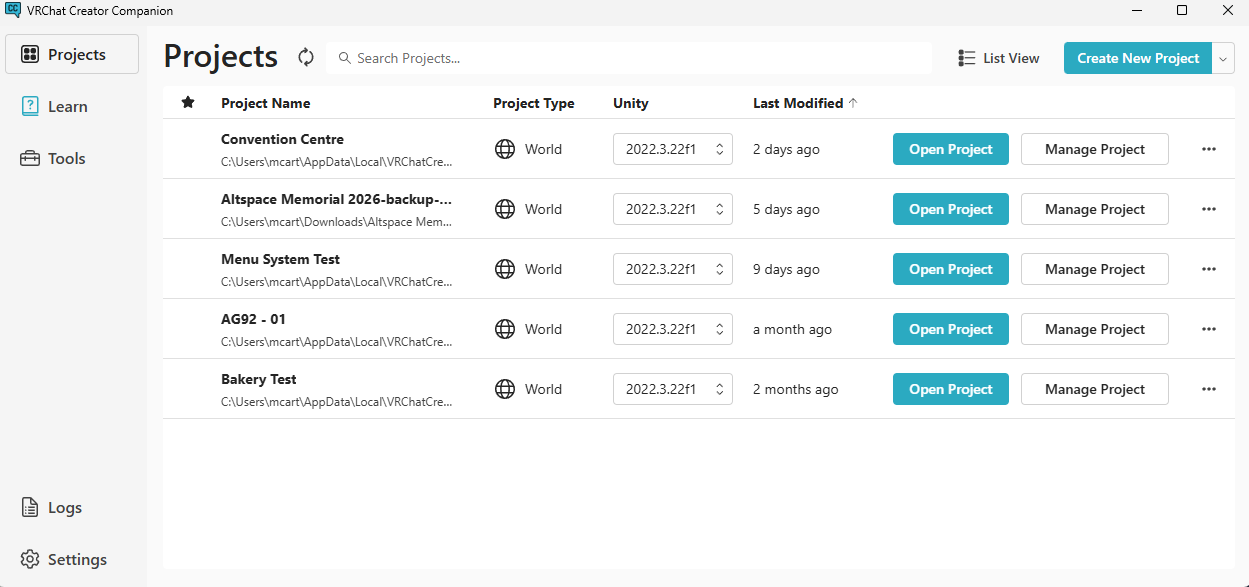This screenshot has height=587, width=1249.
Task: Click the globe icon in Convention Centre row
Action: click(x=505, y=149)
